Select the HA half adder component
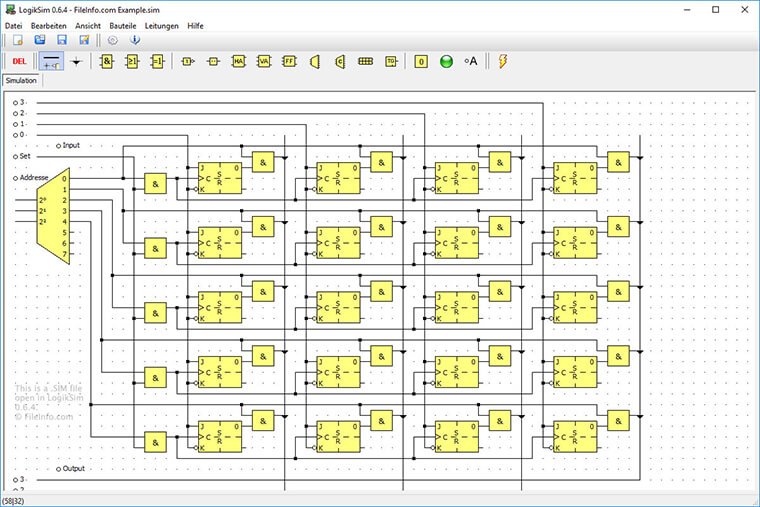The image size is (760, 507). pos(238,61)
